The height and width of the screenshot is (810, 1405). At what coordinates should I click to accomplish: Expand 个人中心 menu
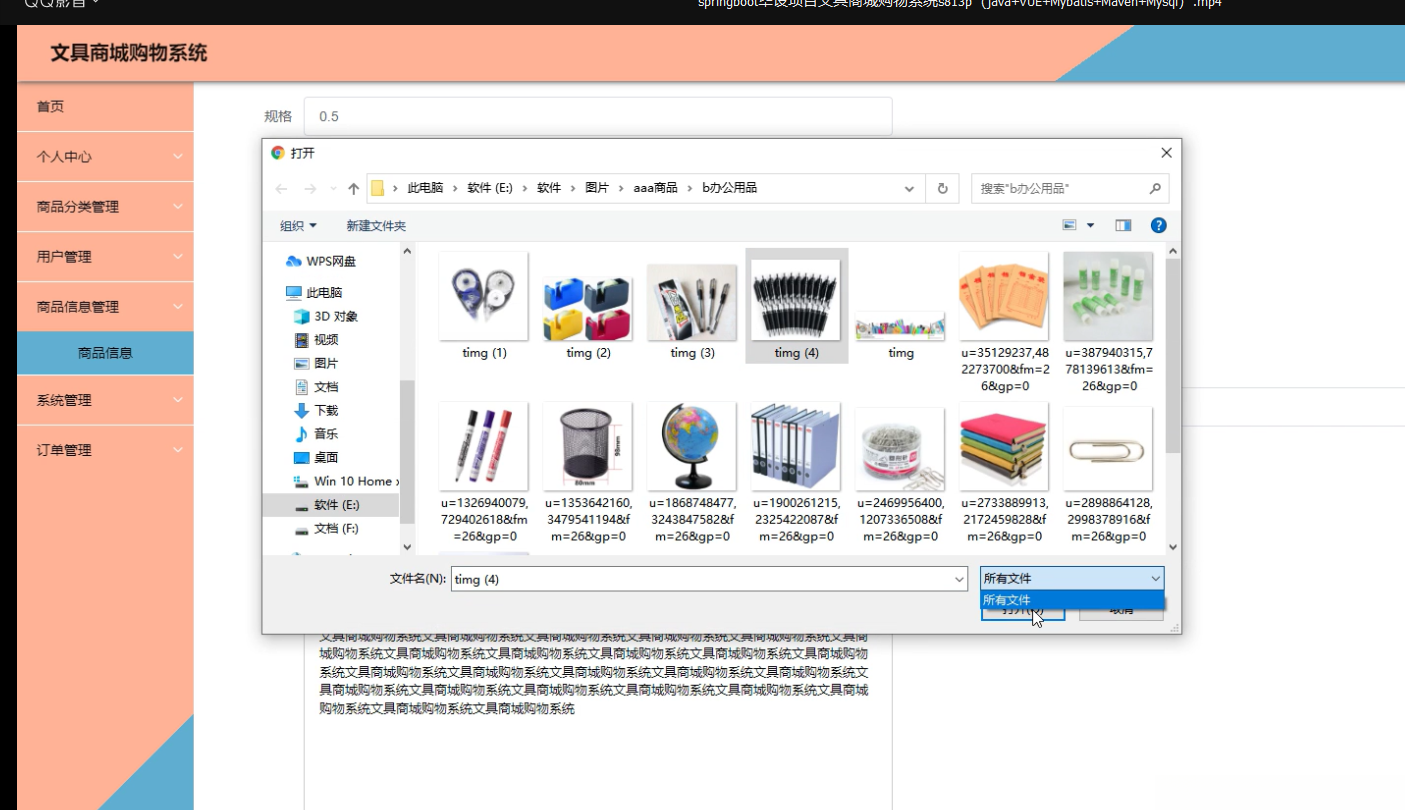pyautogui.click(x=105, y=157)
